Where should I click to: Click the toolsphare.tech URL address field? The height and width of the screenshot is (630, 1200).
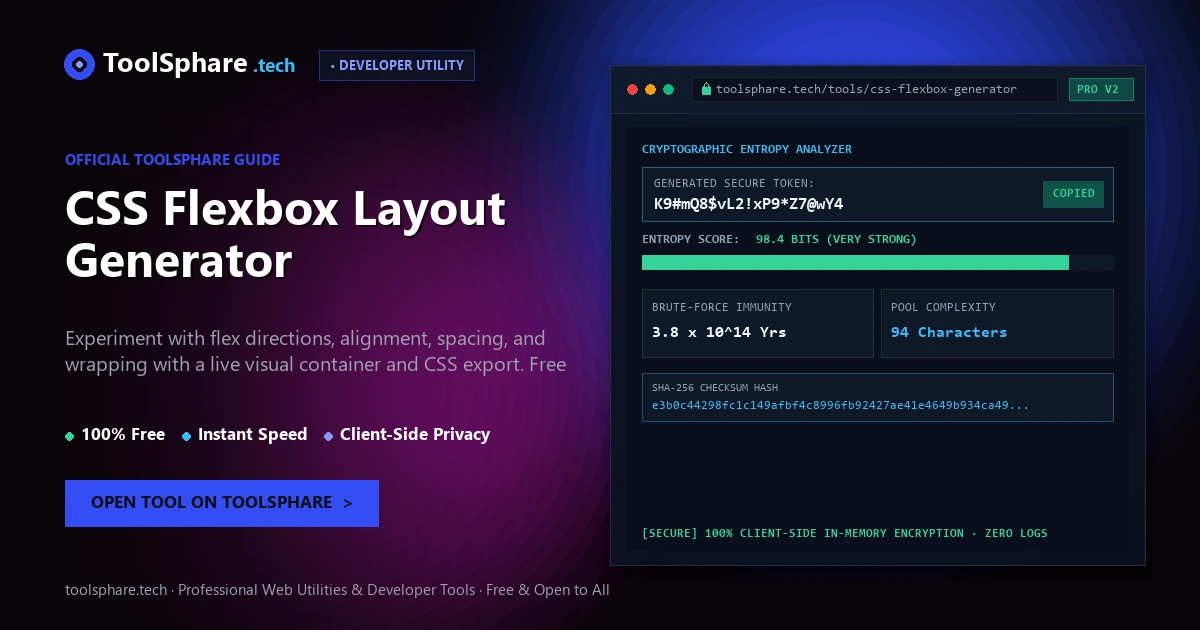click(x=874, y=89)
